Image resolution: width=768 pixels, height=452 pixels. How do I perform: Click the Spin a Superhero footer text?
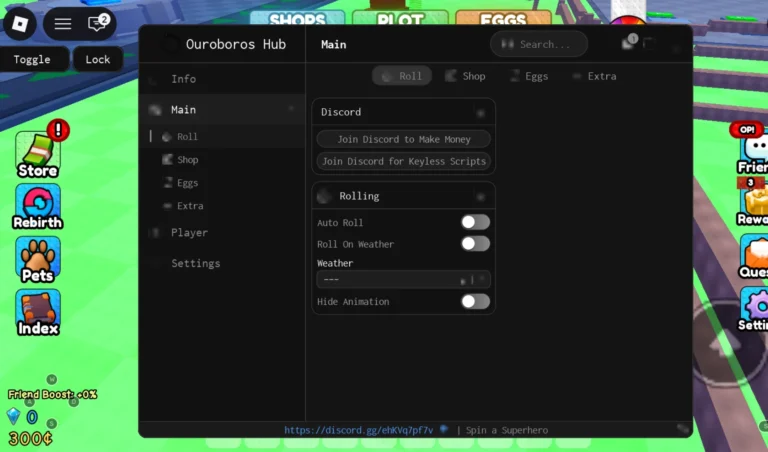click(507, 430)
